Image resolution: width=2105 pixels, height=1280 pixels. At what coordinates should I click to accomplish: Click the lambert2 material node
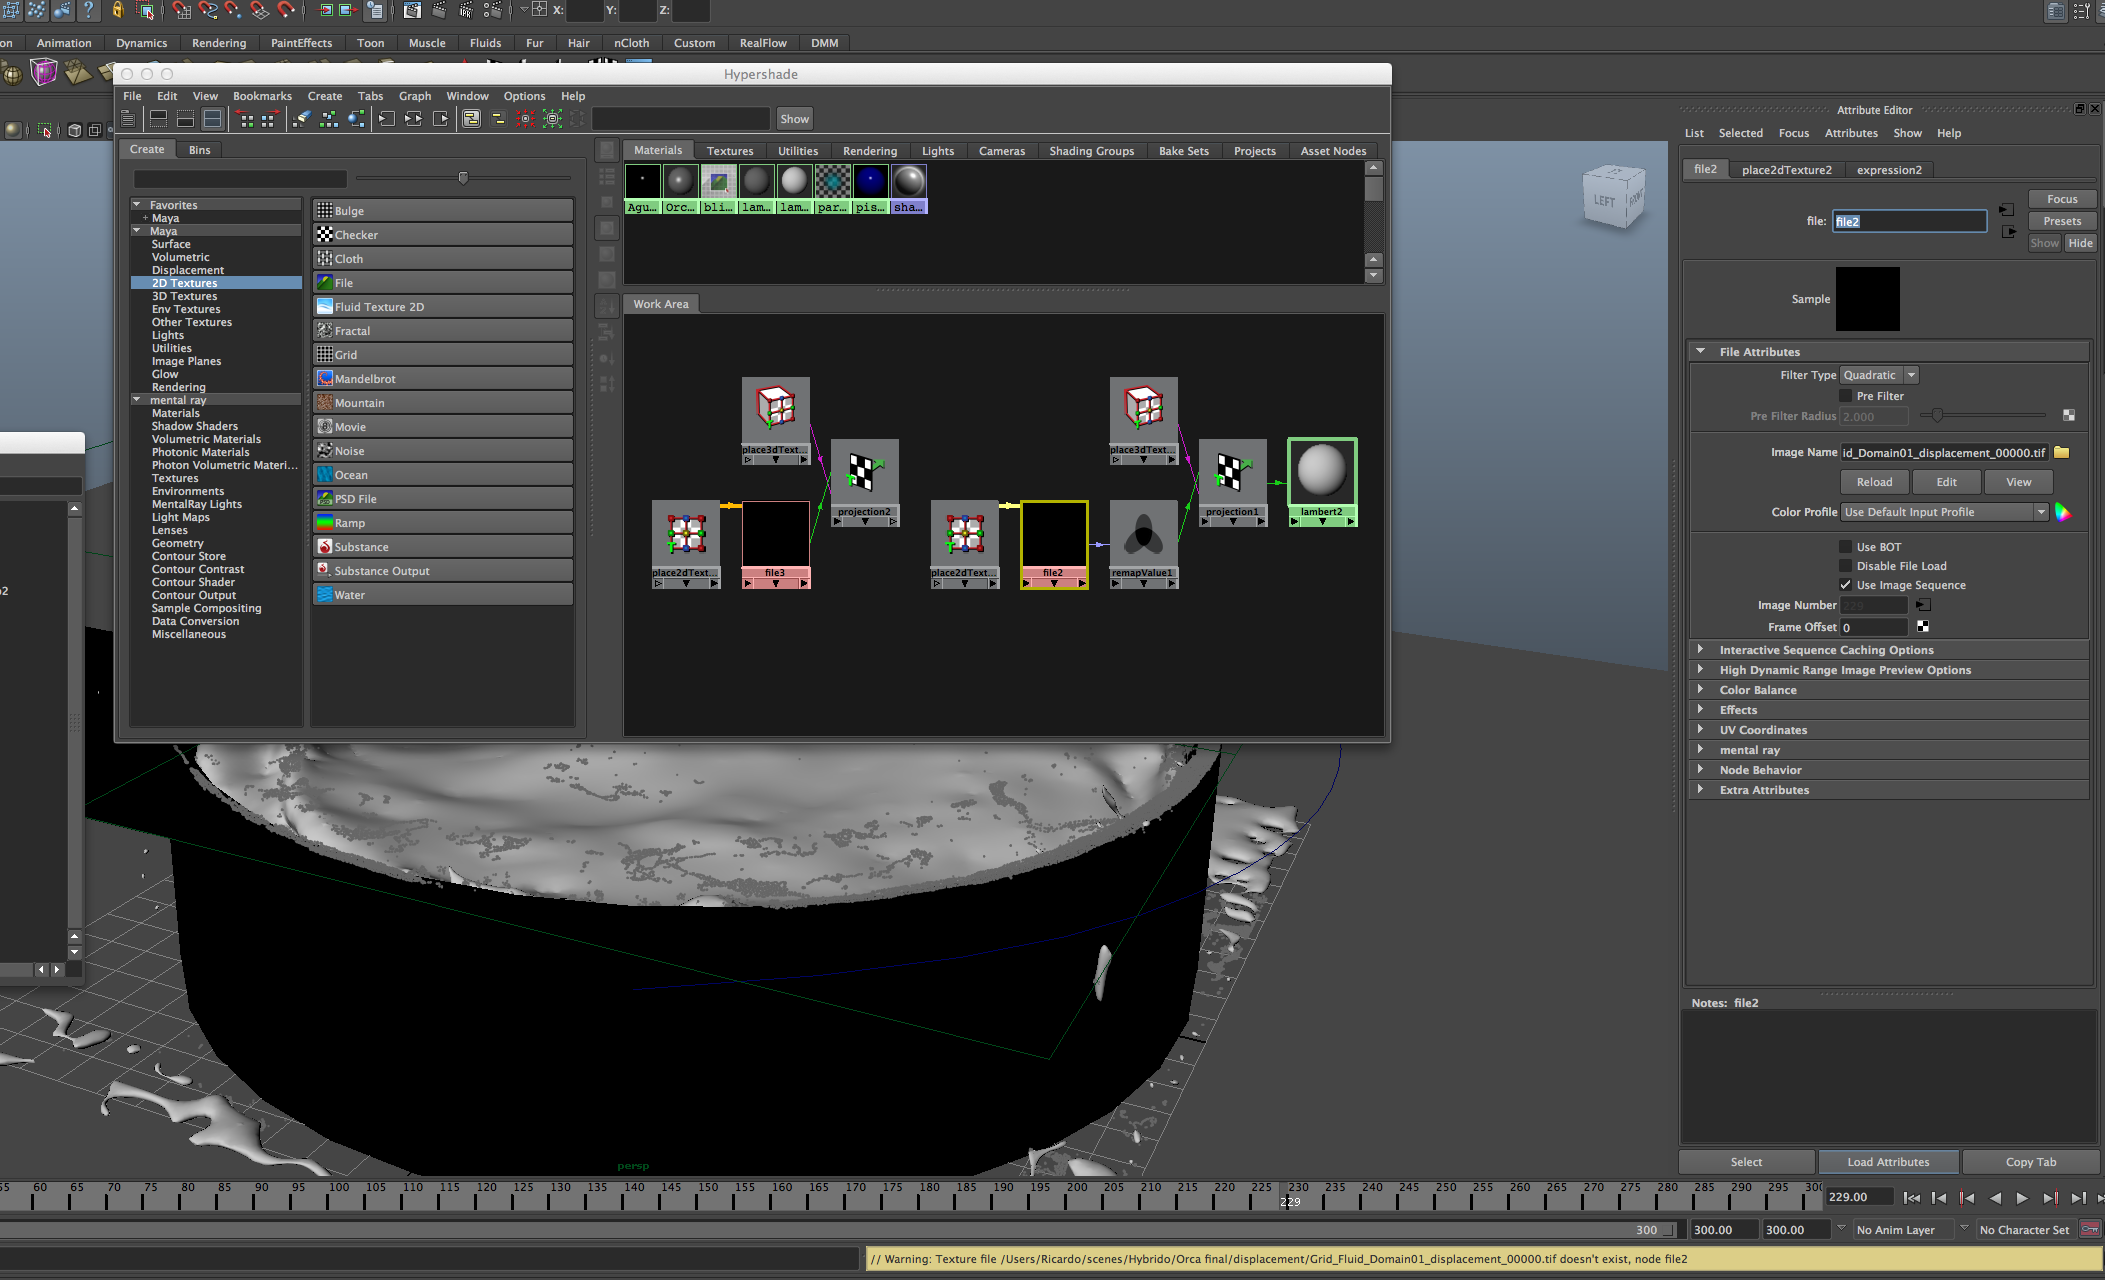[1321, 471]
